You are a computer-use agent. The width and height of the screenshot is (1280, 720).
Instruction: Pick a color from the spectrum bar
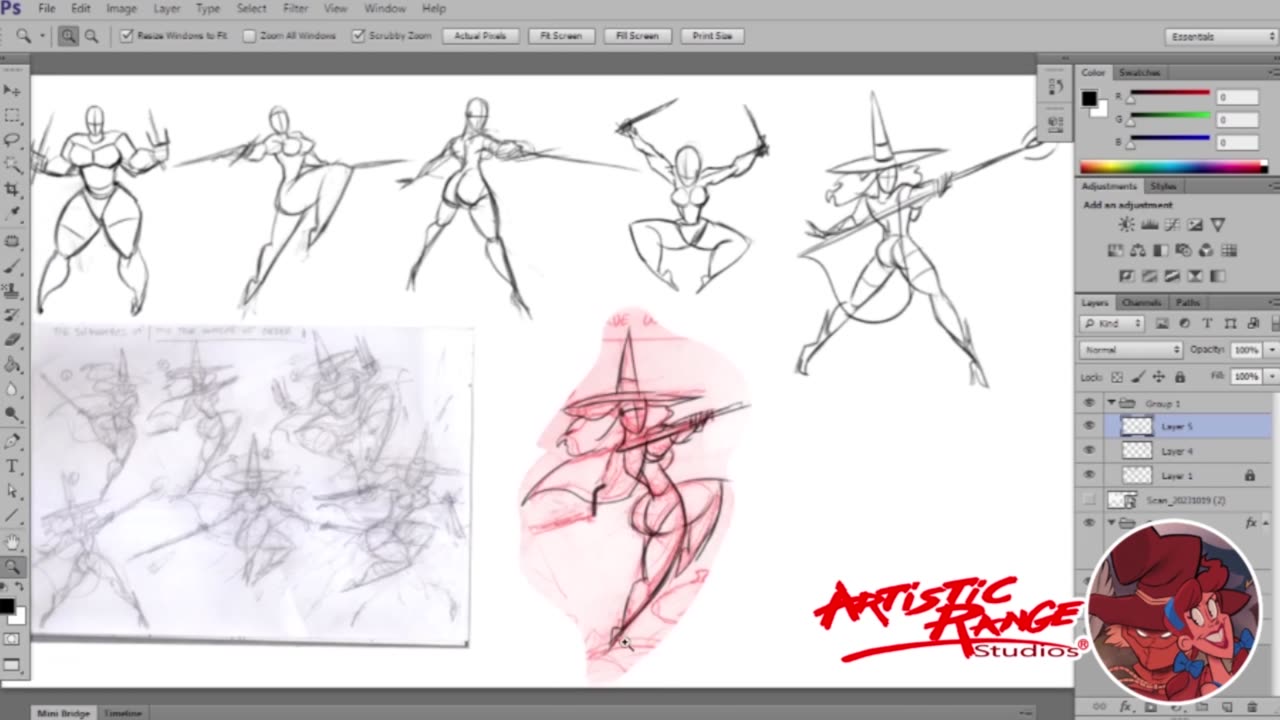coord(1173,167)
